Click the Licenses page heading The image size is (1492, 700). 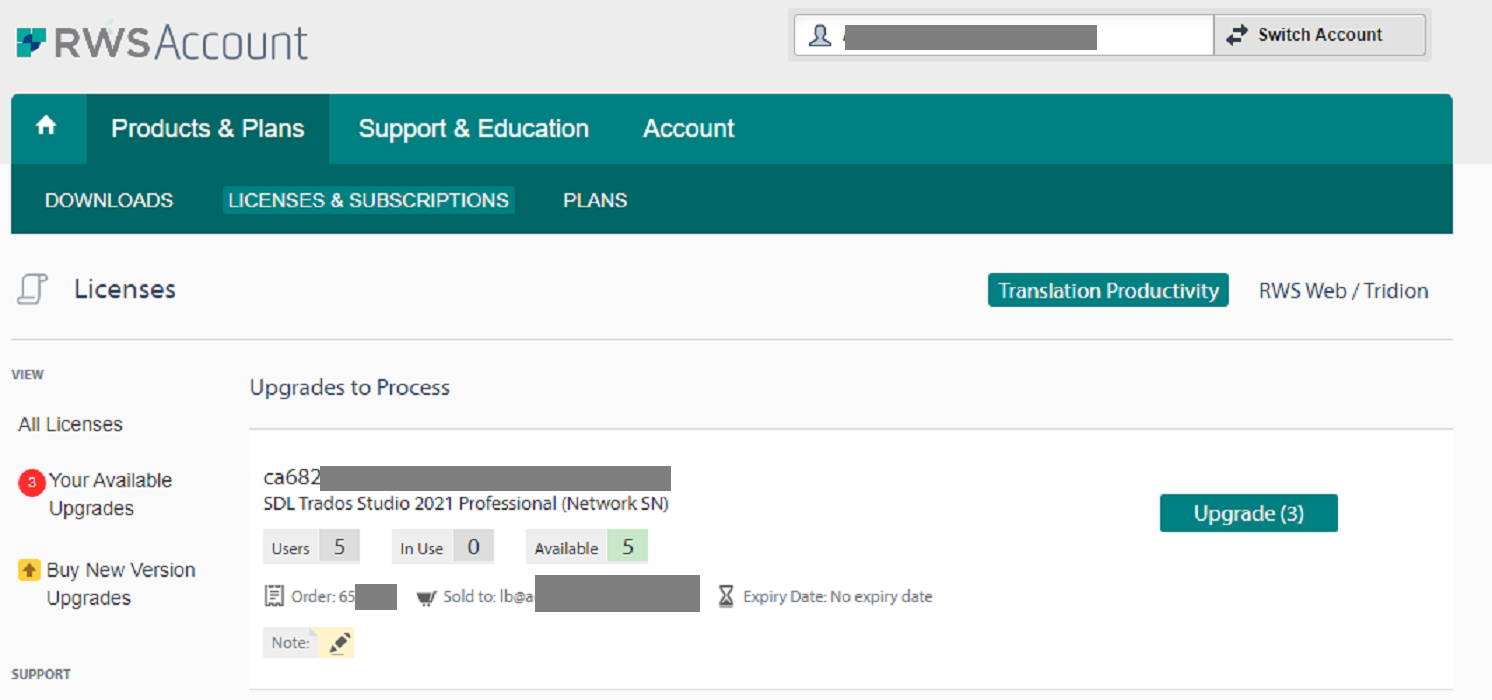(125, 290)
